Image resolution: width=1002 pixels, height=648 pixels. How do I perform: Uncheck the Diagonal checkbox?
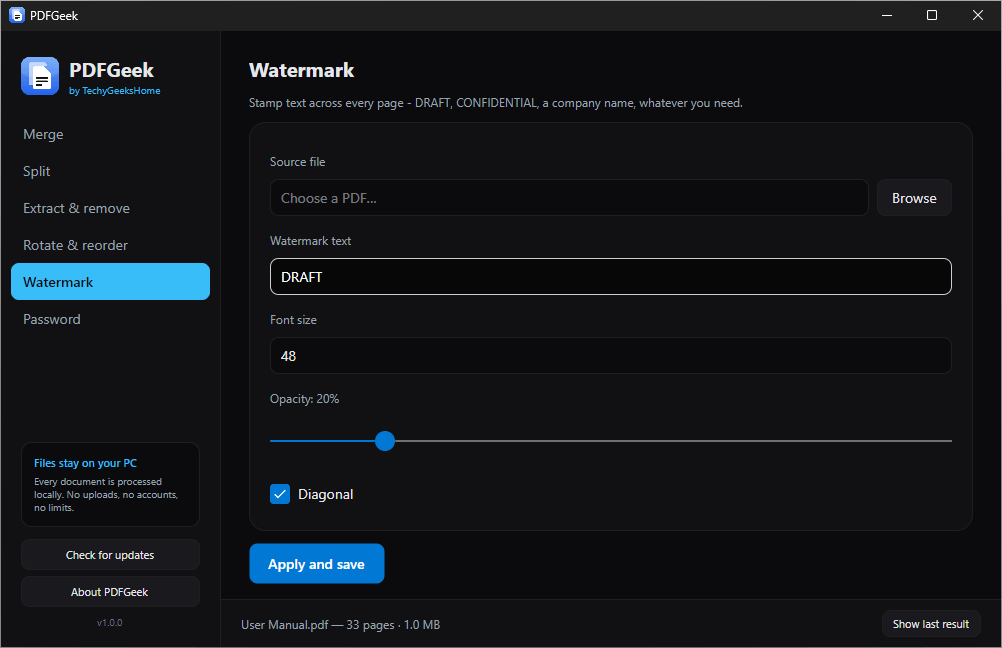click(280, 494)
